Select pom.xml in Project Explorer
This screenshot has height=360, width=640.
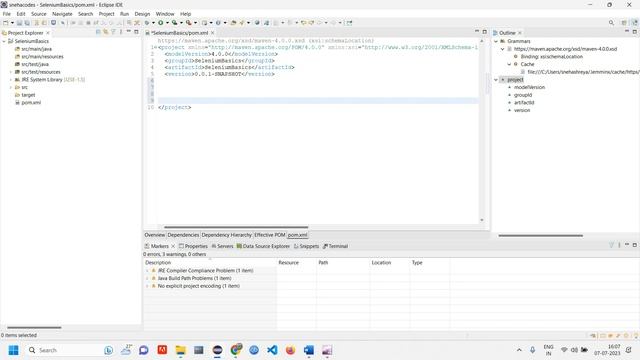point(31,103)
